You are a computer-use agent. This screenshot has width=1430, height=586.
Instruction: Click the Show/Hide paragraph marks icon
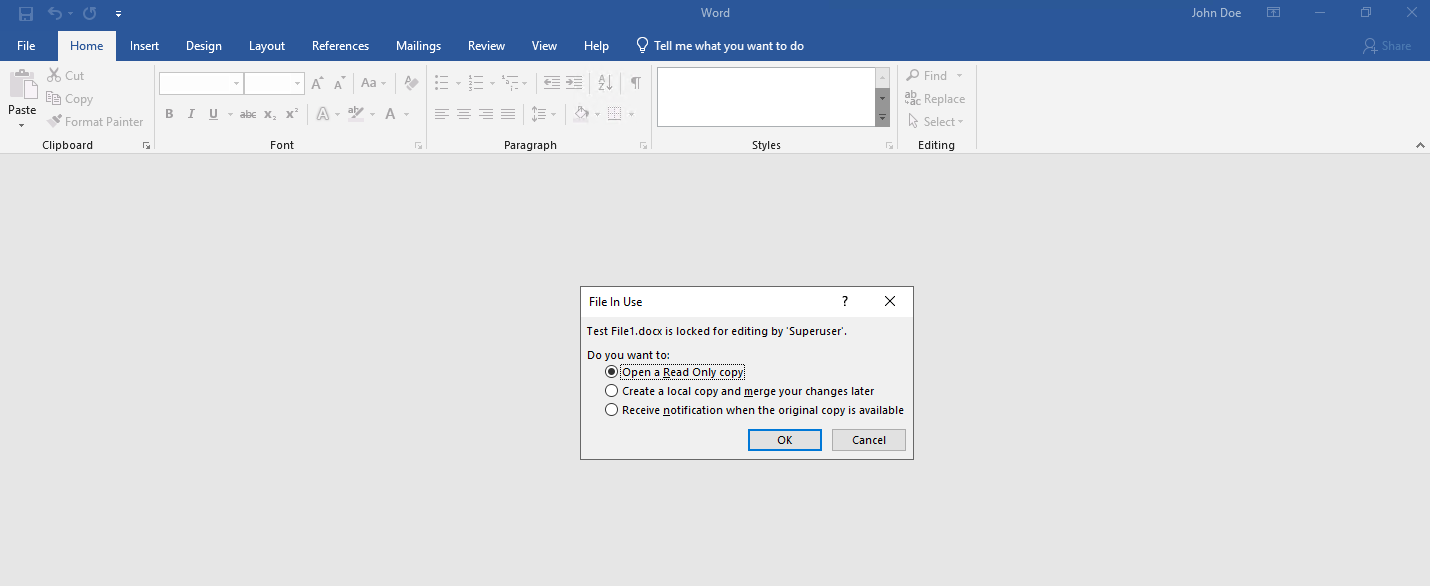(x=635, y=83)
